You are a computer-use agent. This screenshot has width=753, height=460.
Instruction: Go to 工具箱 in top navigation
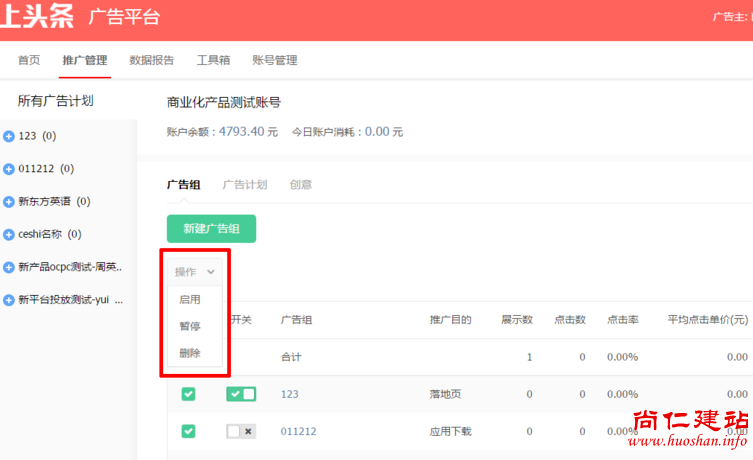(x=213, y=60)
